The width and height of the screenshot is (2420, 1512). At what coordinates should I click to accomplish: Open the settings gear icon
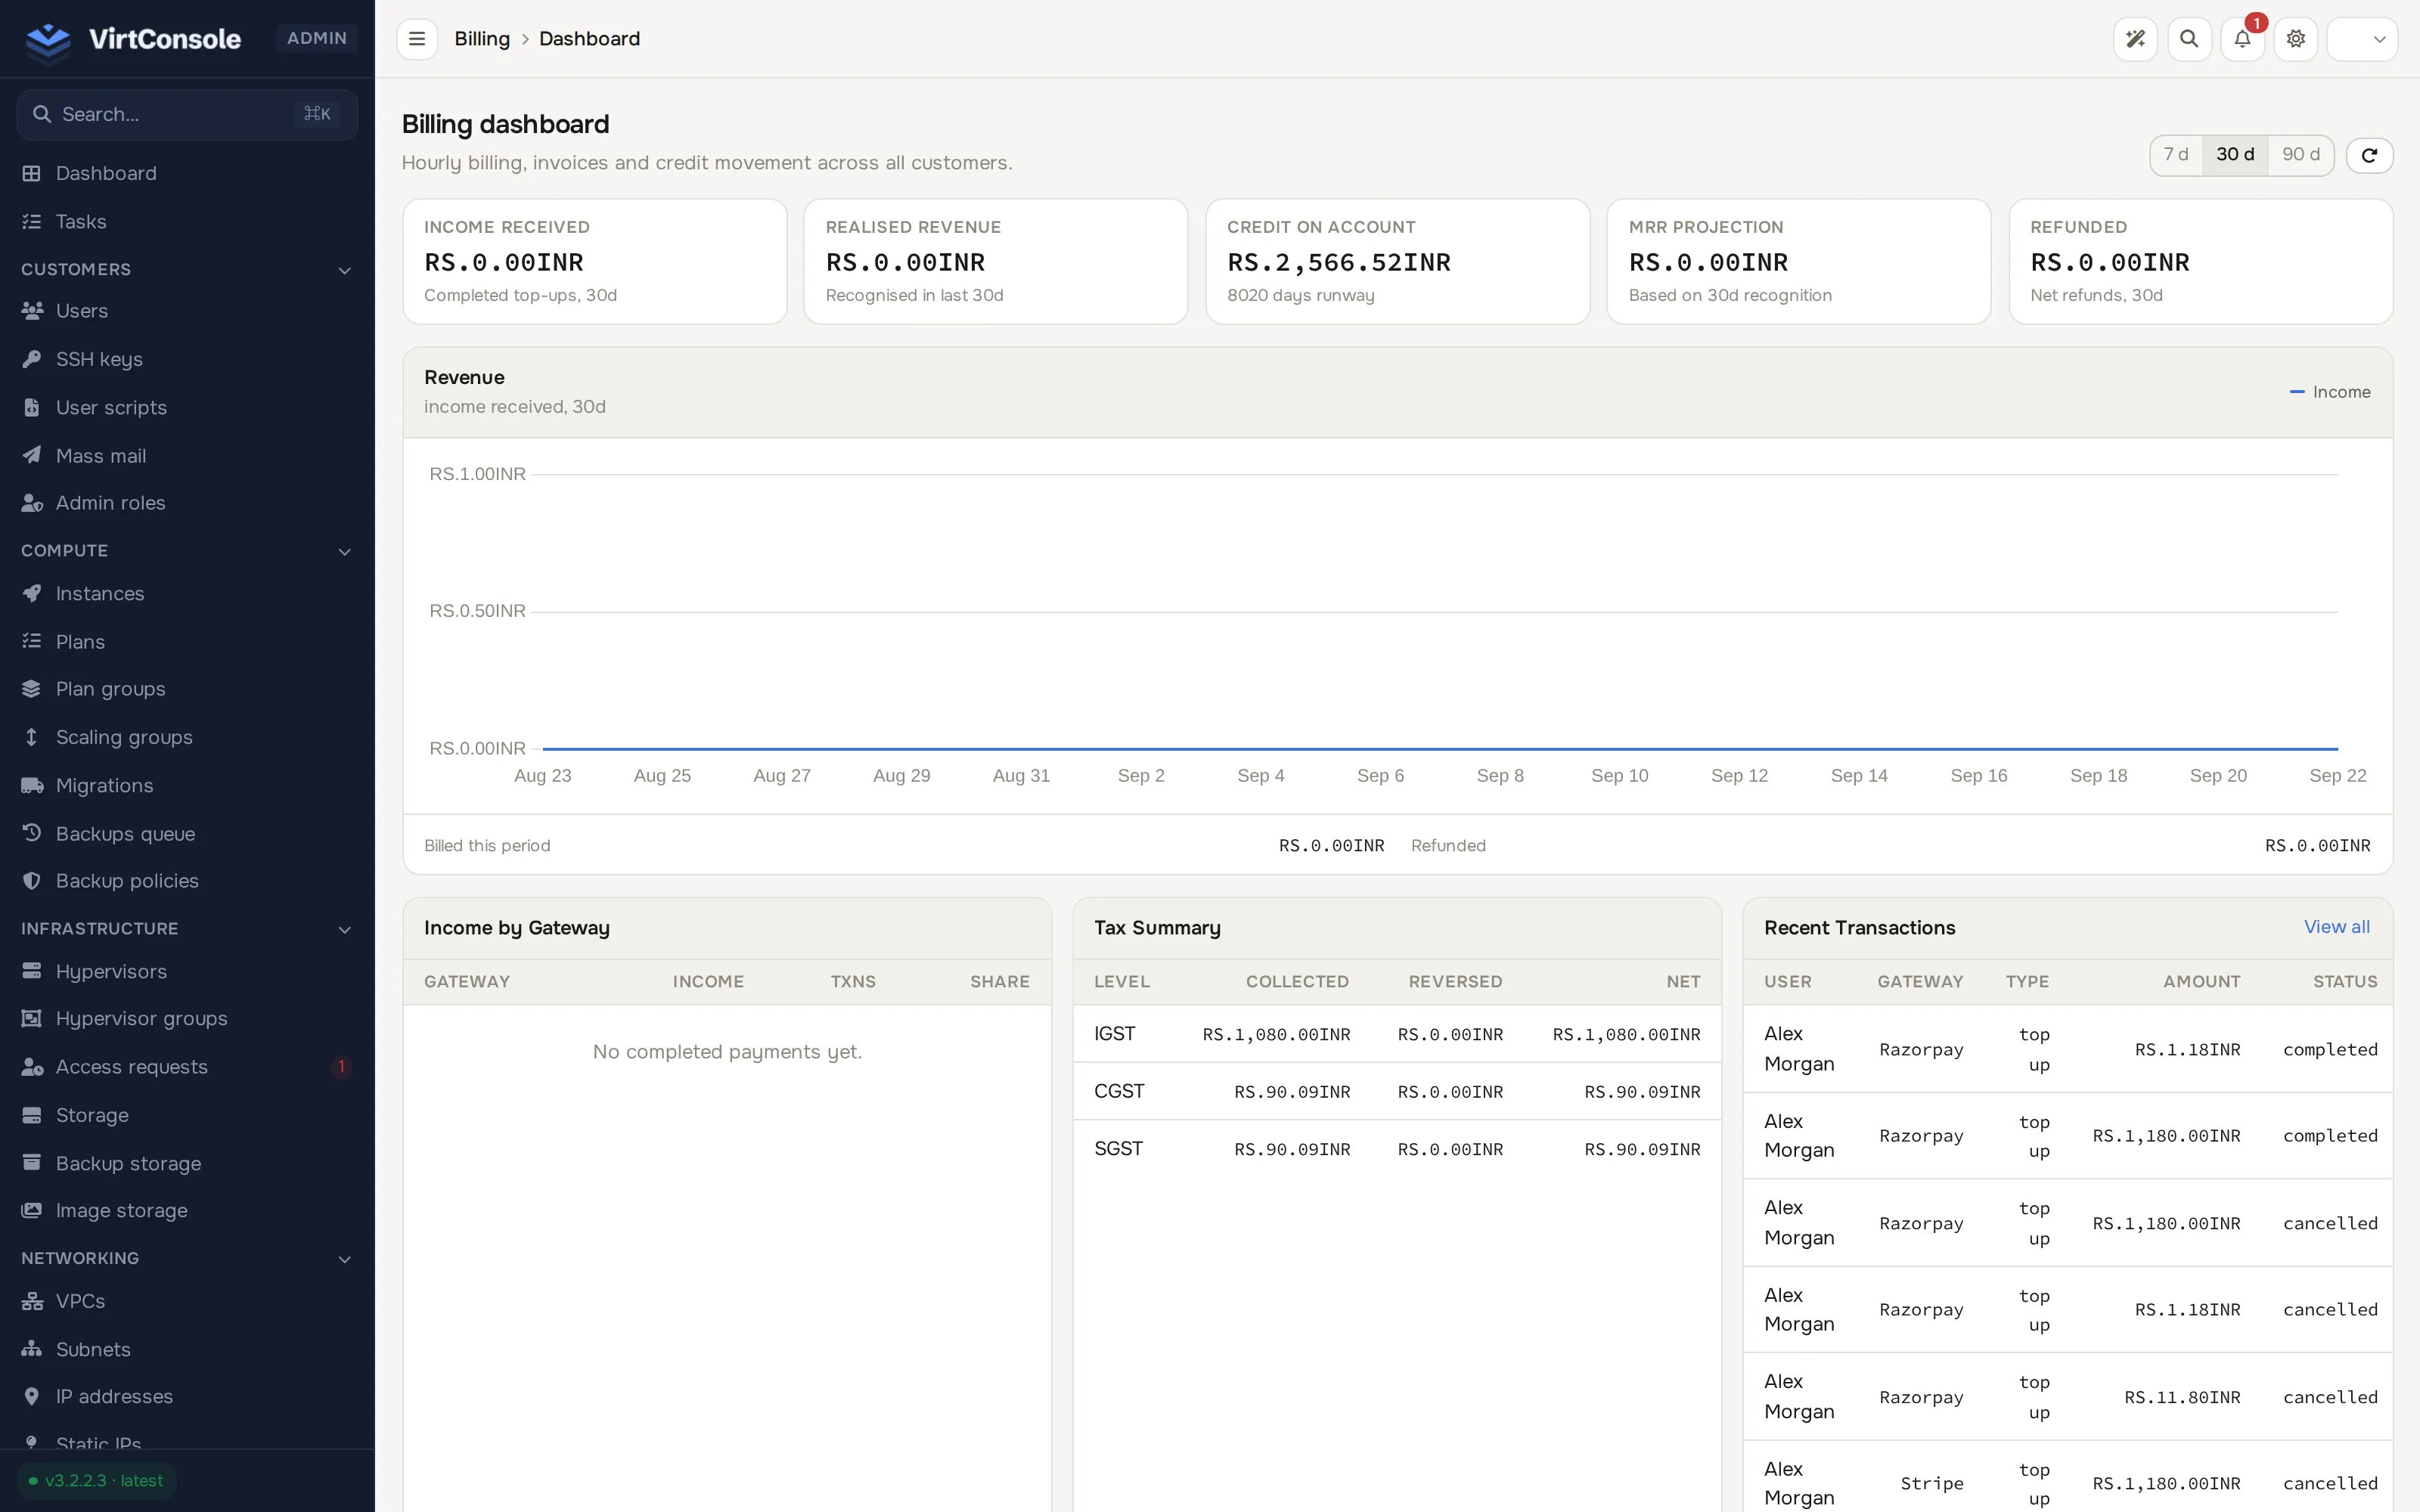(2296, 39)
